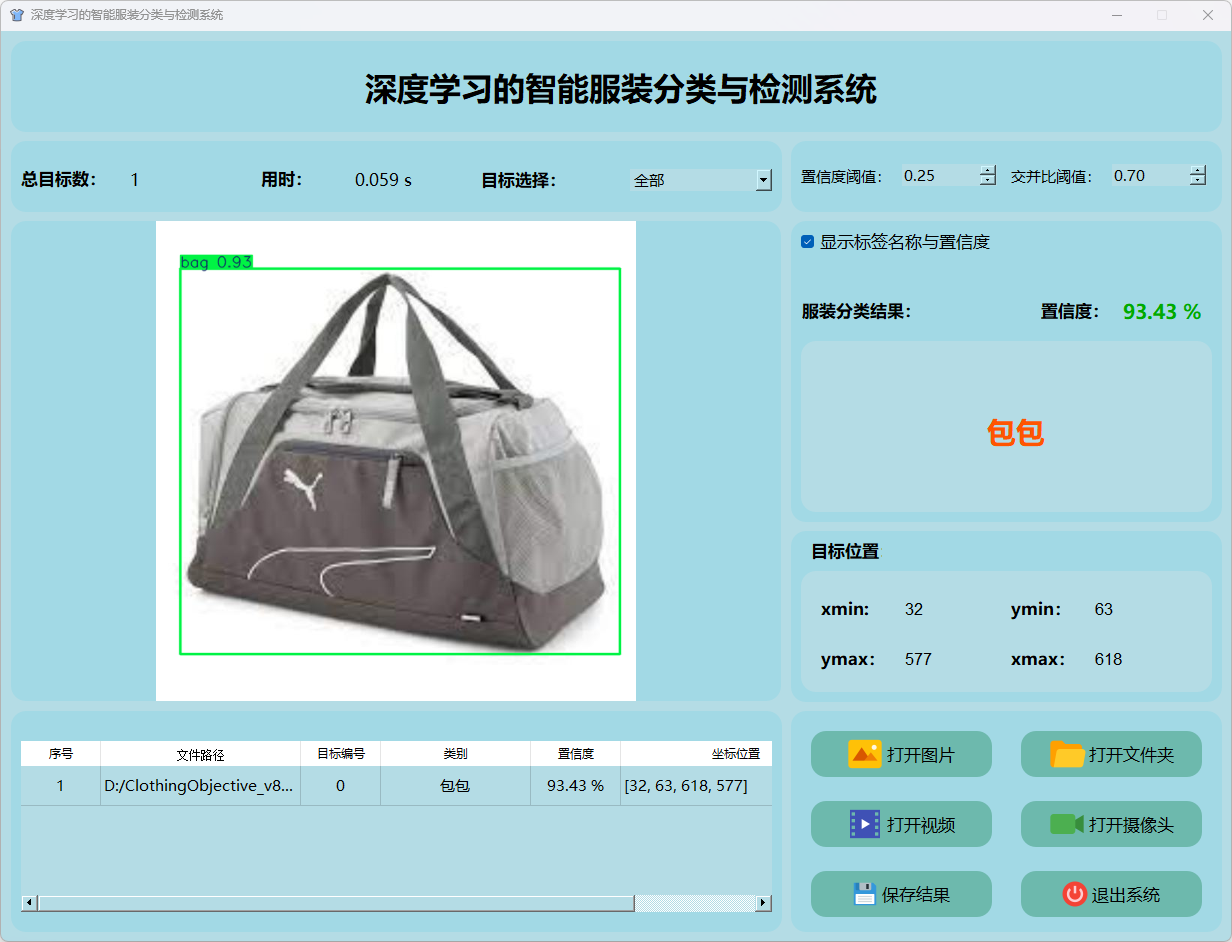
Task: Click the yellow folder icon for Open Folder
Action: pyautogui.click(x=1067, y=754)
